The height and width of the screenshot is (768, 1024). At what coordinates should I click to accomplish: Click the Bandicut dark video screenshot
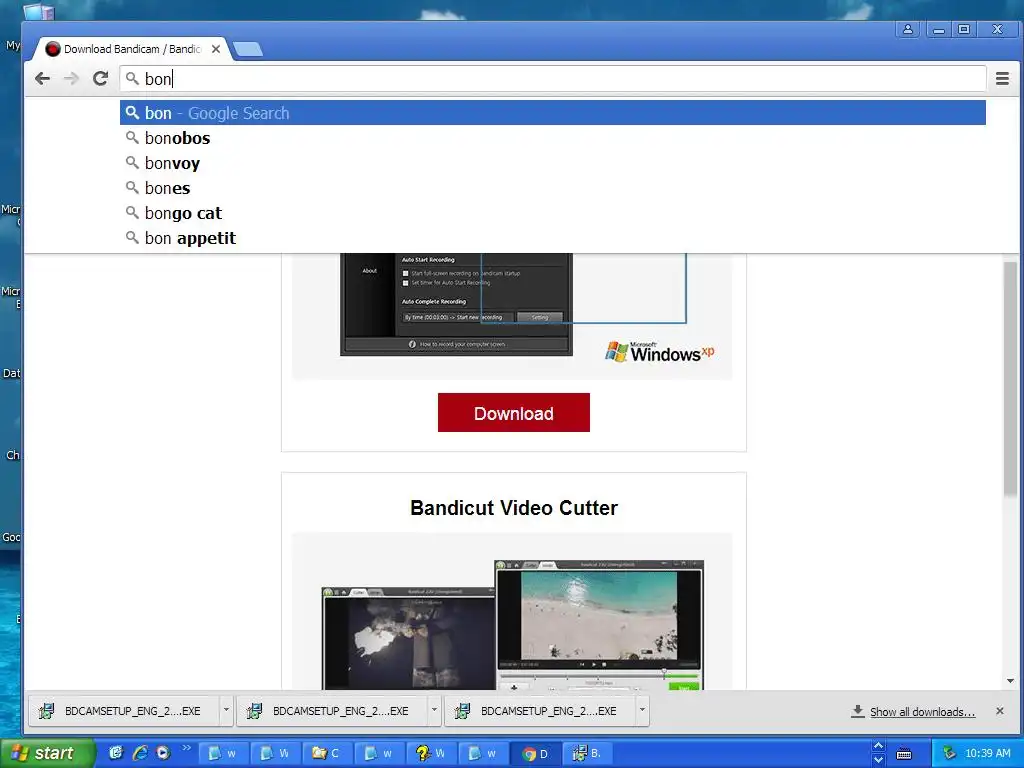coord(408,638)
